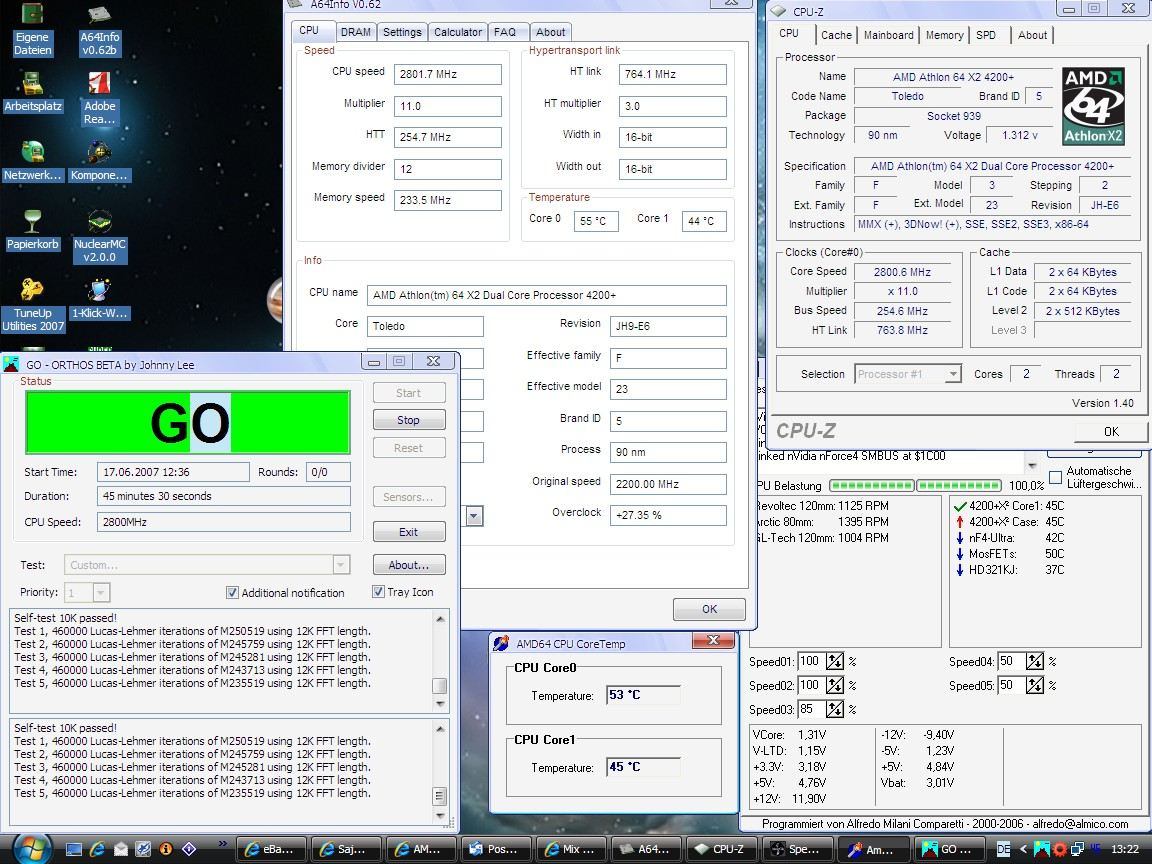Screen dimensions: 1152x864
Task: Open the Arbeitsplatz desktop icon
Action: click(x=32, y=92)
